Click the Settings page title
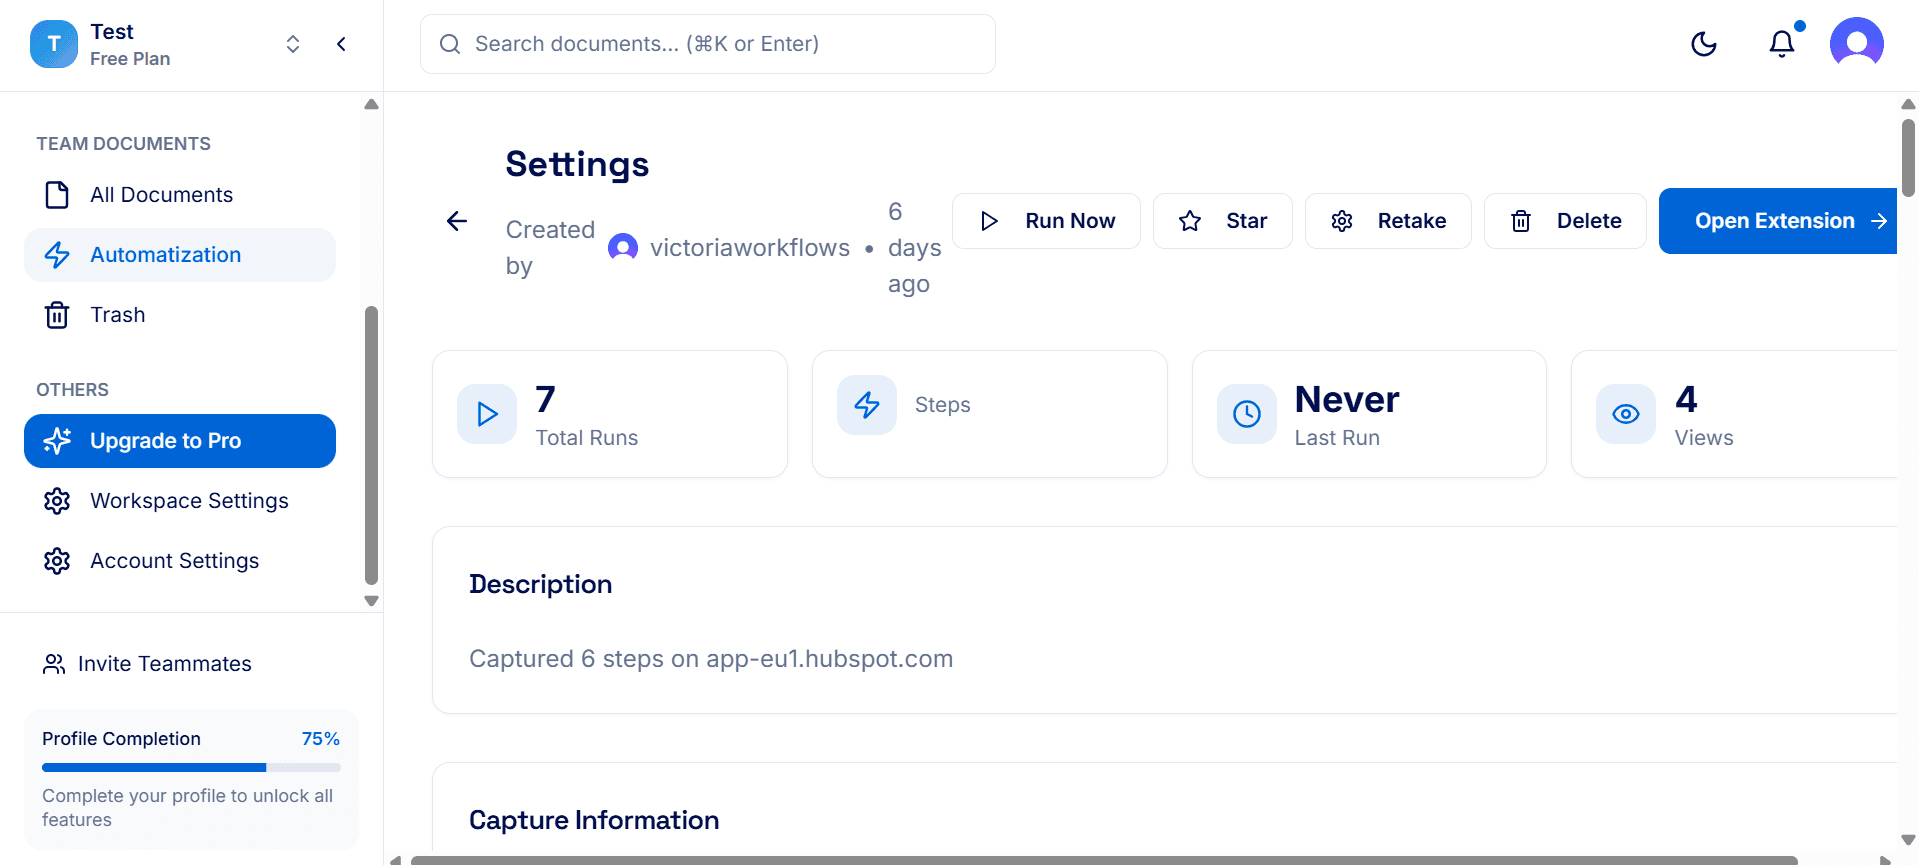This screenshot has height=865, width=1919. click(577, 164)
